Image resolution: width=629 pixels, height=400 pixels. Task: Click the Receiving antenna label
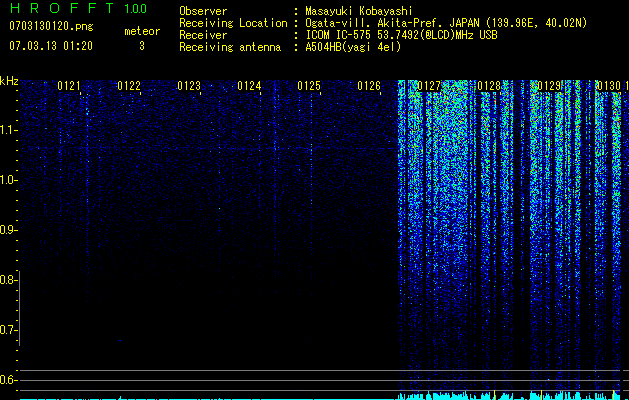click(x=230, y=47)
